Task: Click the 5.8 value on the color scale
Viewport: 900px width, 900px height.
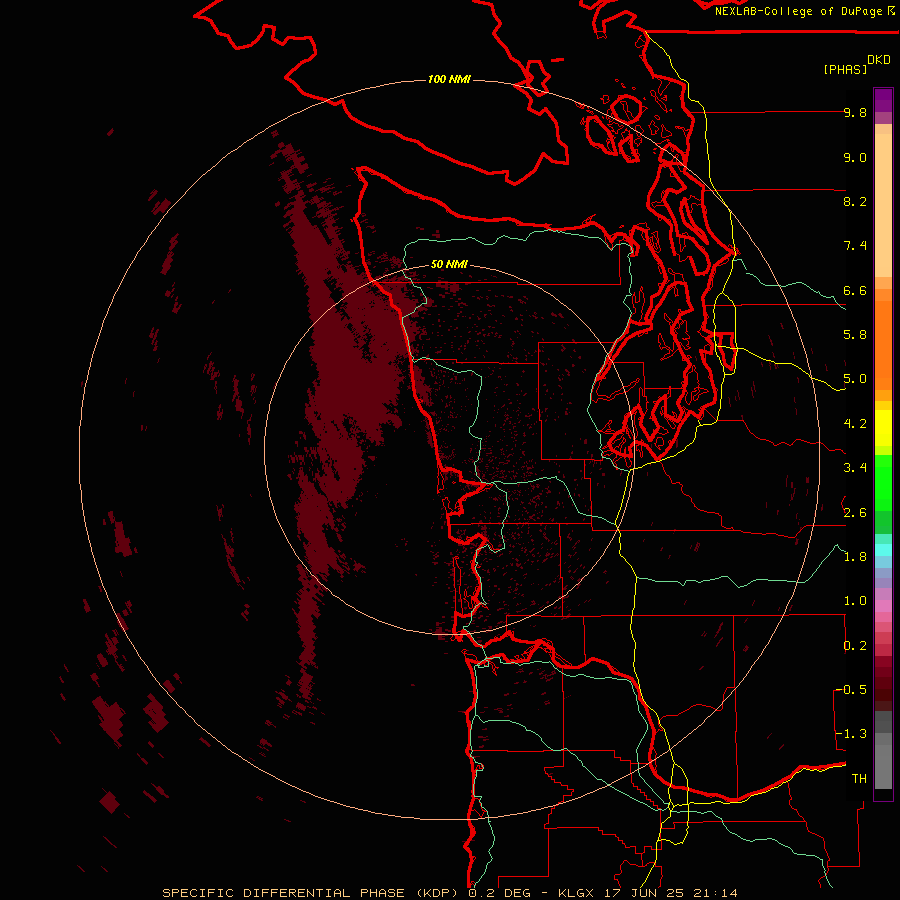Action: coord(855,335)
